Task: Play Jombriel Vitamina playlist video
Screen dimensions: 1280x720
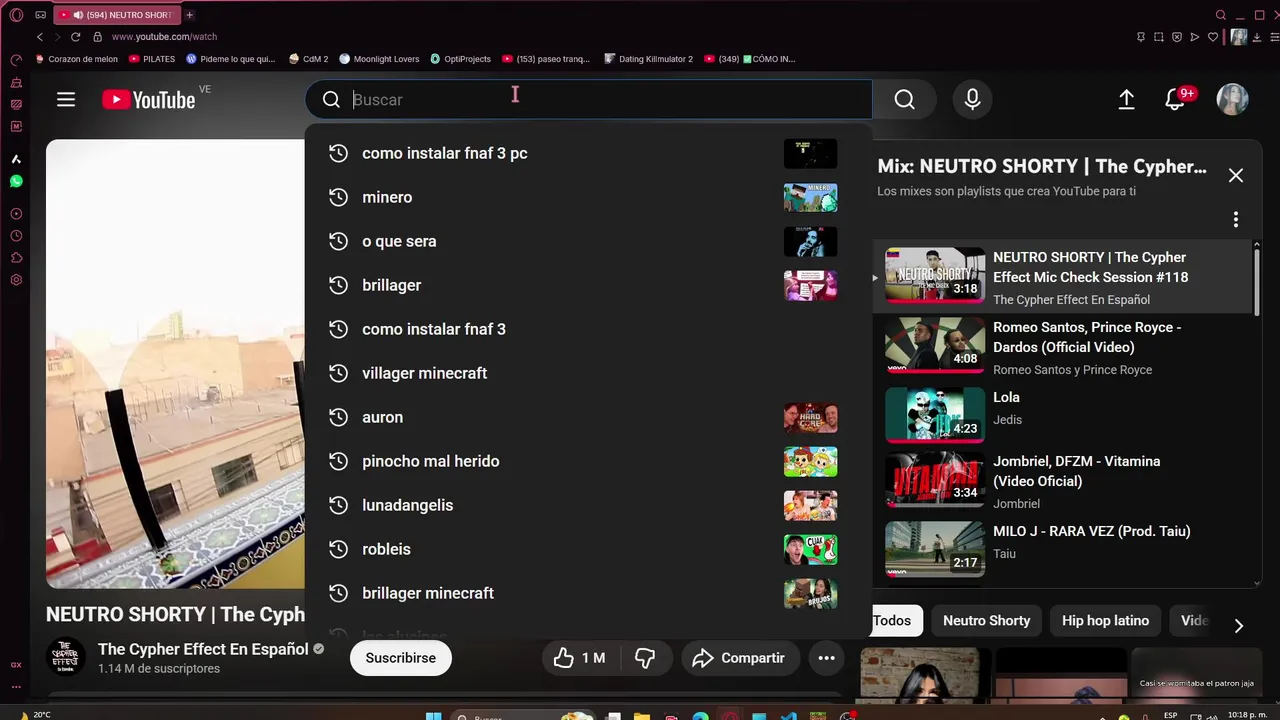Action: coord(1063,481)
